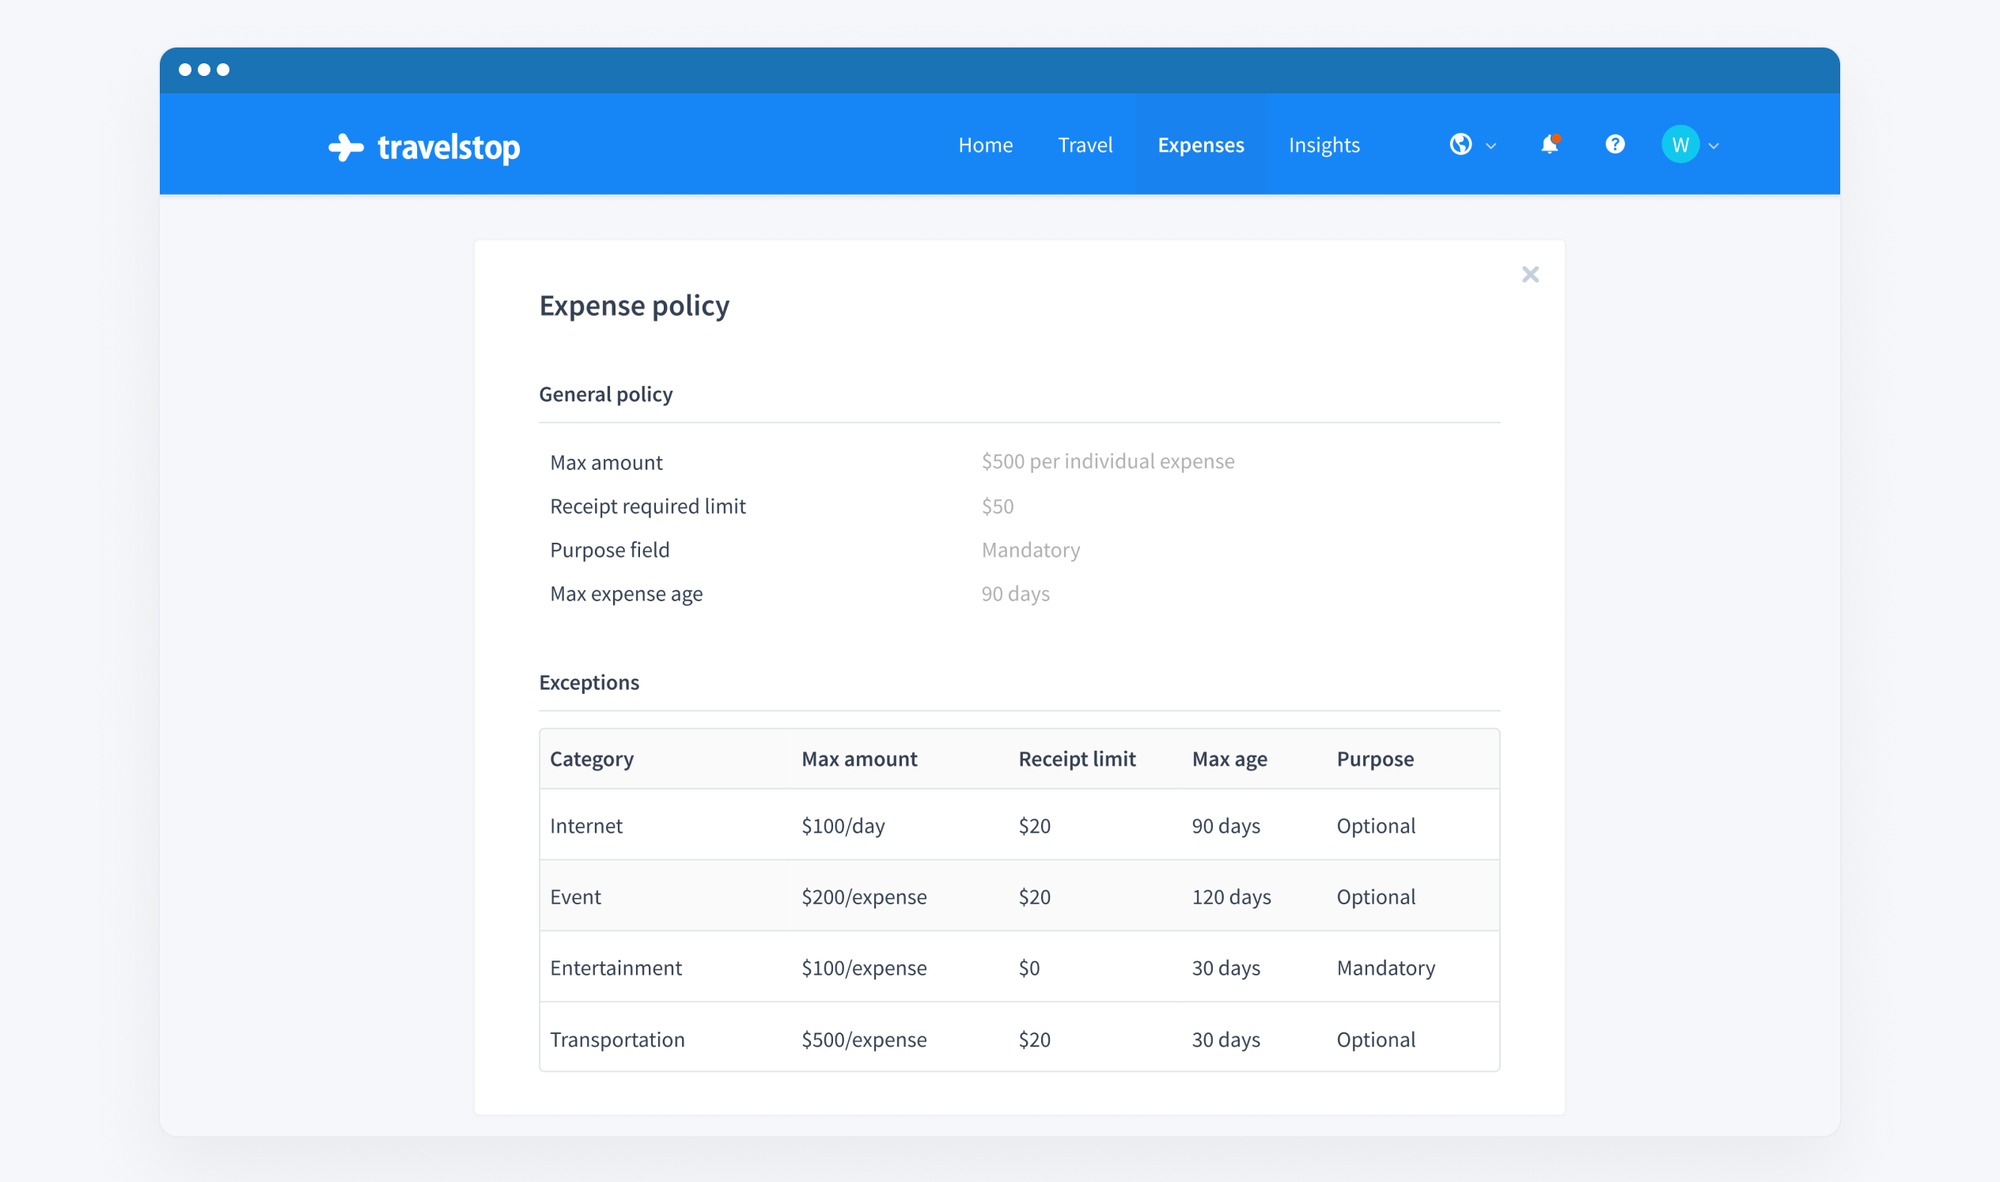The image size is (2000, 1182).
Task: Close the Expense policy panel
Action: coord(1530,274)
